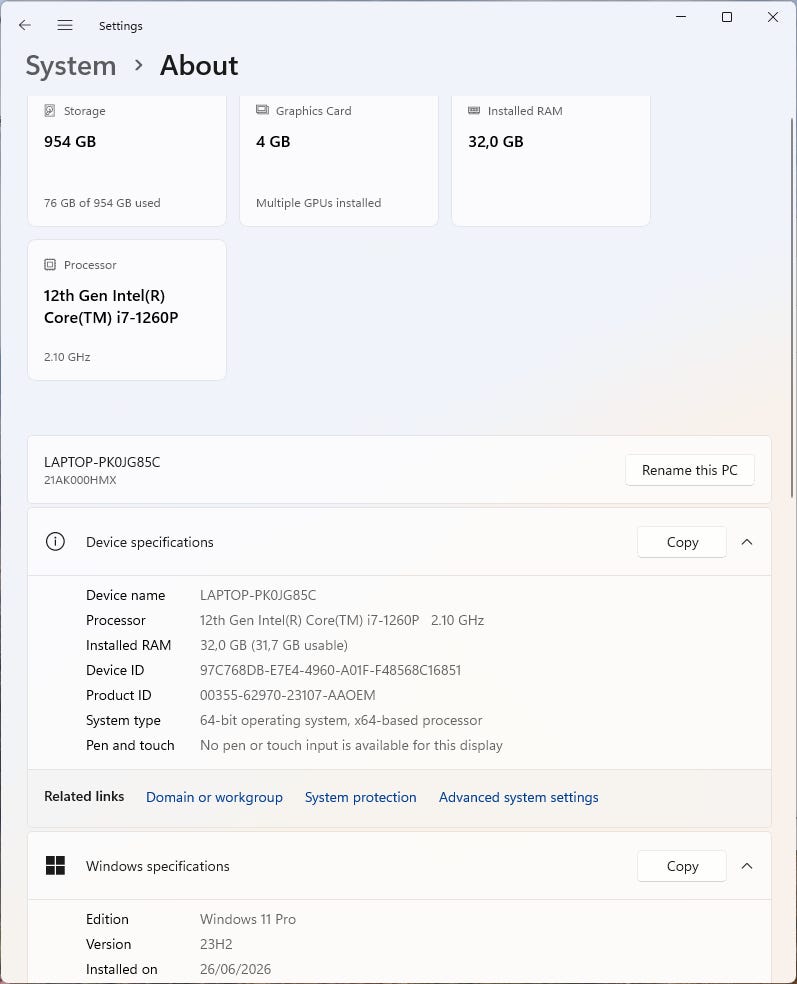This screenshot has height=984, width=797.
Task: Click System in the breadcrumb
Action: click(x=71, y=66)
